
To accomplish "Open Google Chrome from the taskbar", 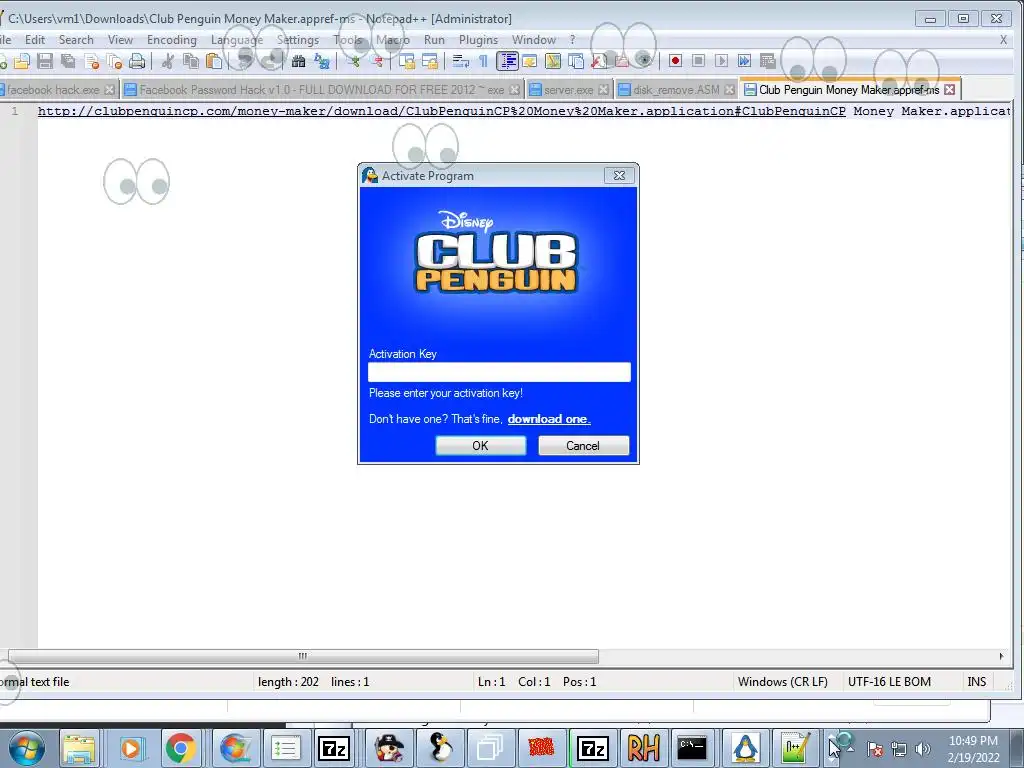I will (x=181, y=748).
